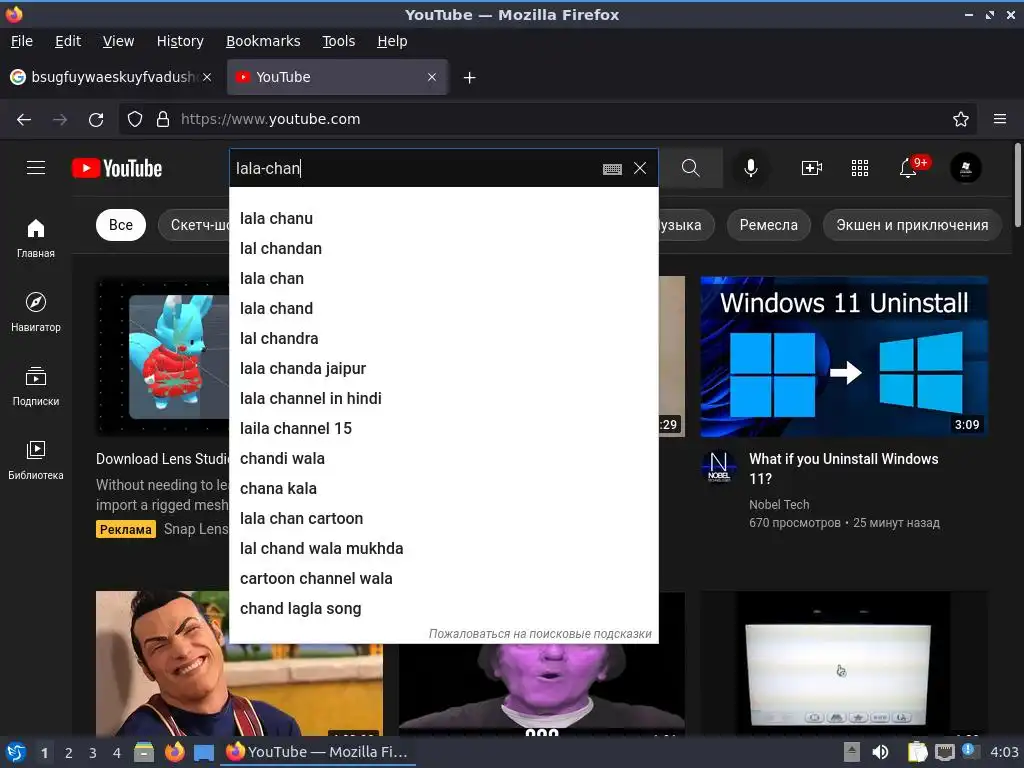Screen dimensions: 1024x768
Task: Go back with the browser back arrow
Action: coord(24,120)
